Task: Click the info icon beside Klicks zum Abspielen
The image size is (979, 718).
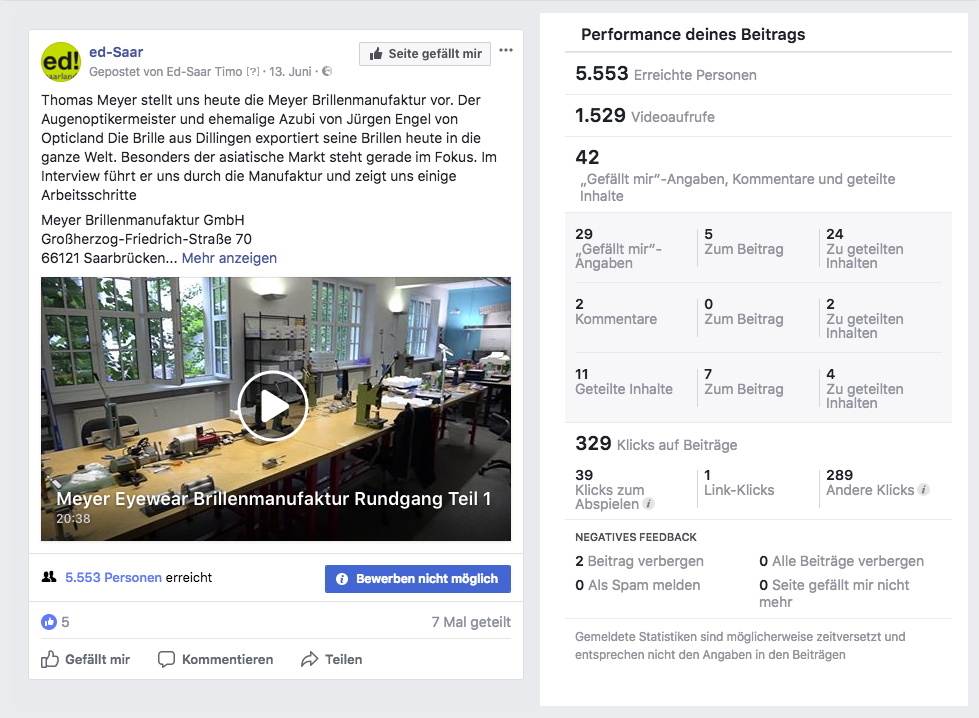Action: point(649,503)
